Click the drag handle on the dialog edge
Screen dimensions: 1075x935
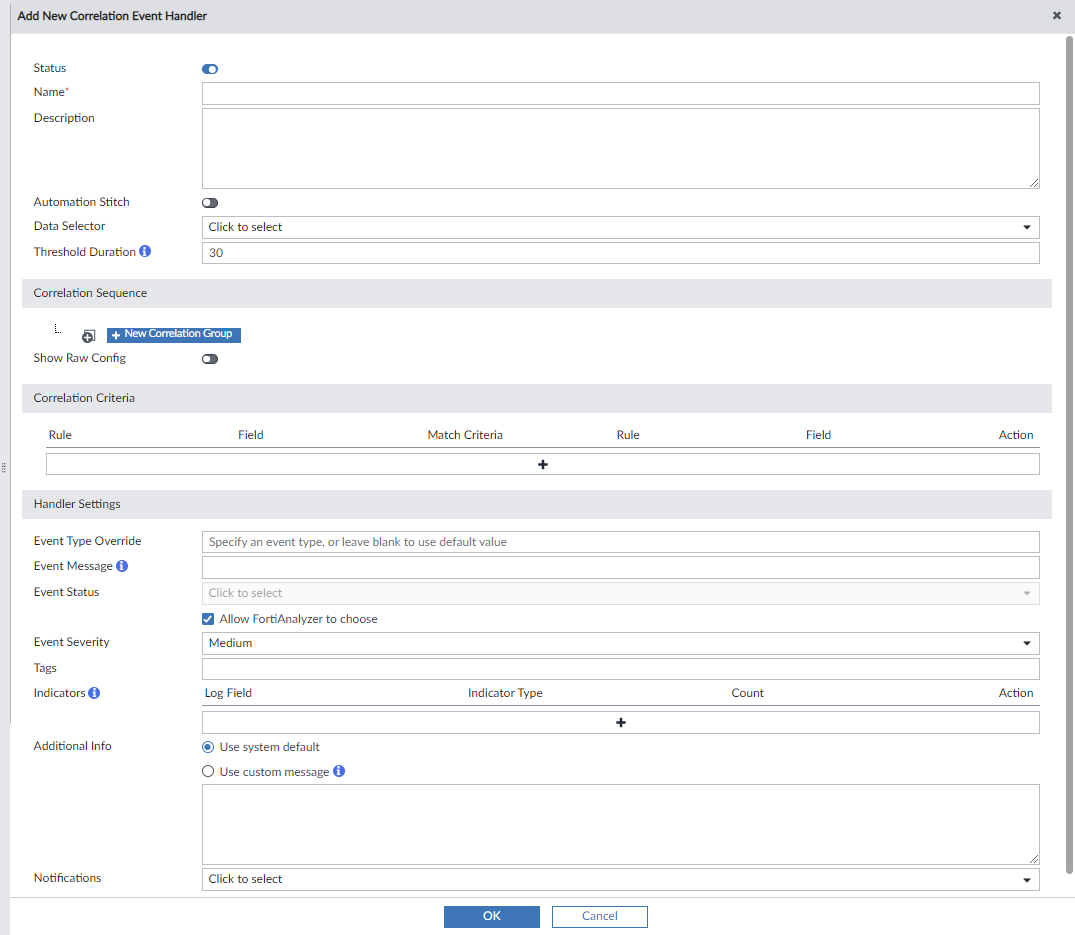[x=4, y=467]
